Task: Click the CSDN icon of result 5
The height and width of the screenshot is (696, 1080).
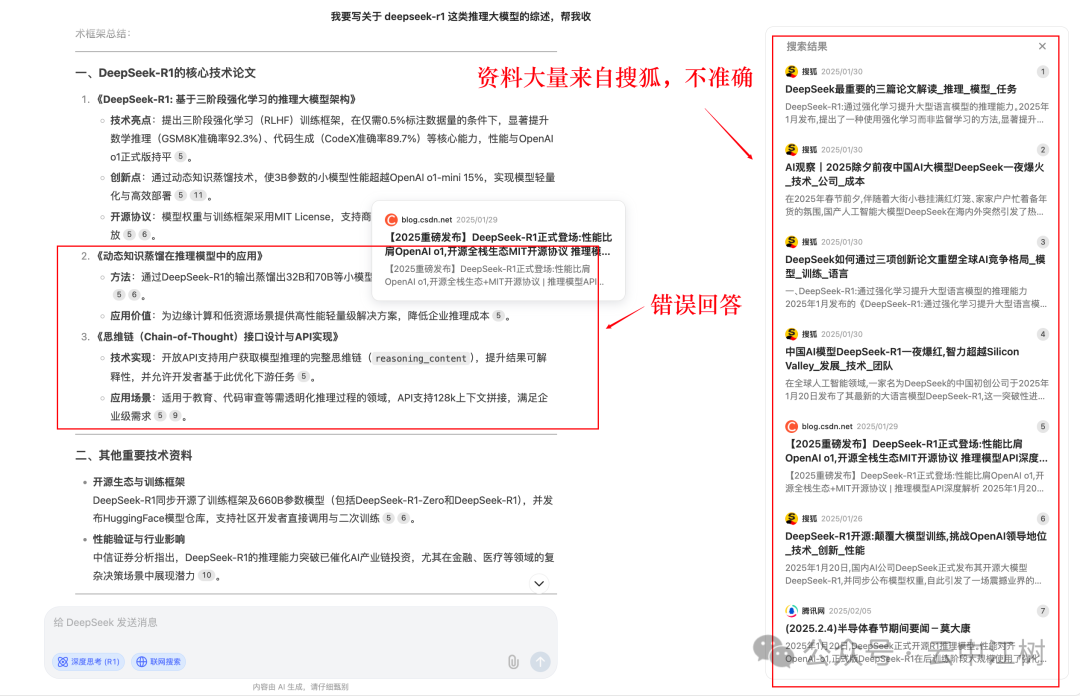Action: (791, 427)
